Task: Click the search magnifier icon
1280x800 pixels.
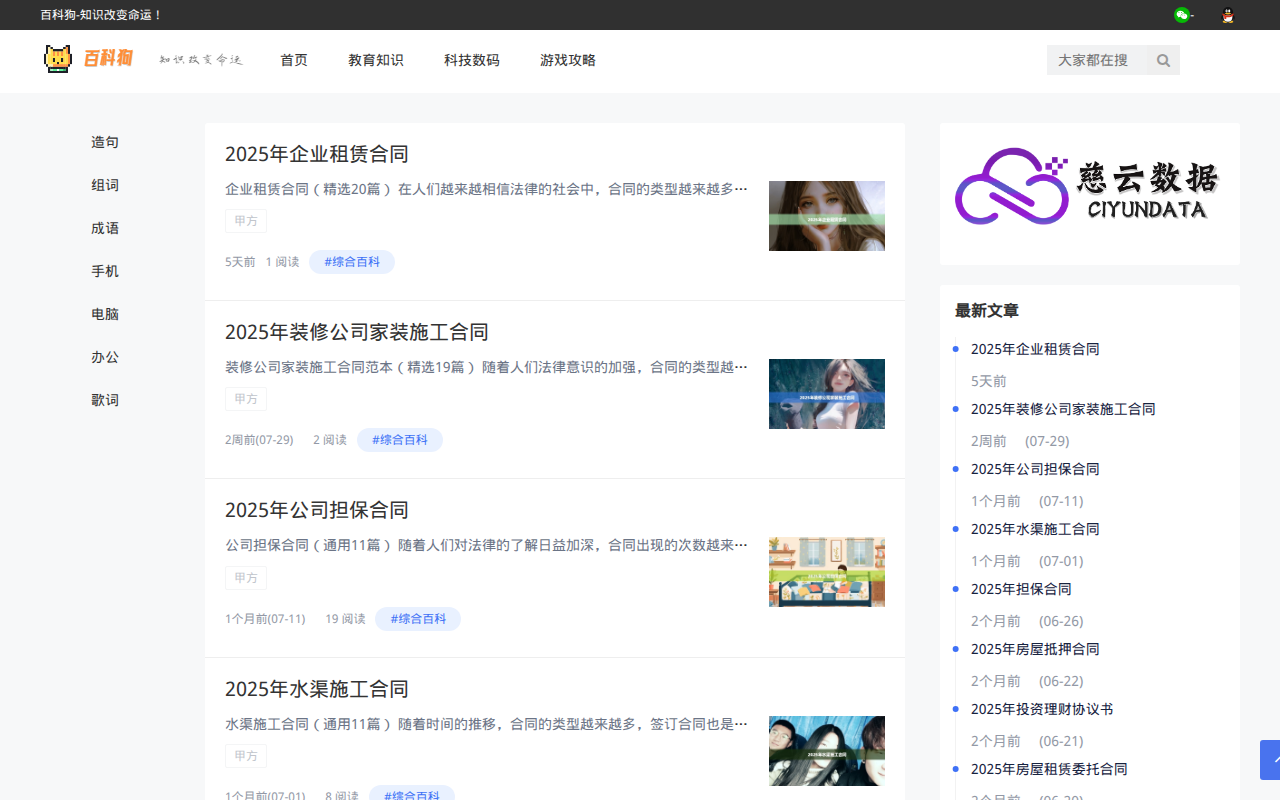Action: click(x=1163, y=60)
